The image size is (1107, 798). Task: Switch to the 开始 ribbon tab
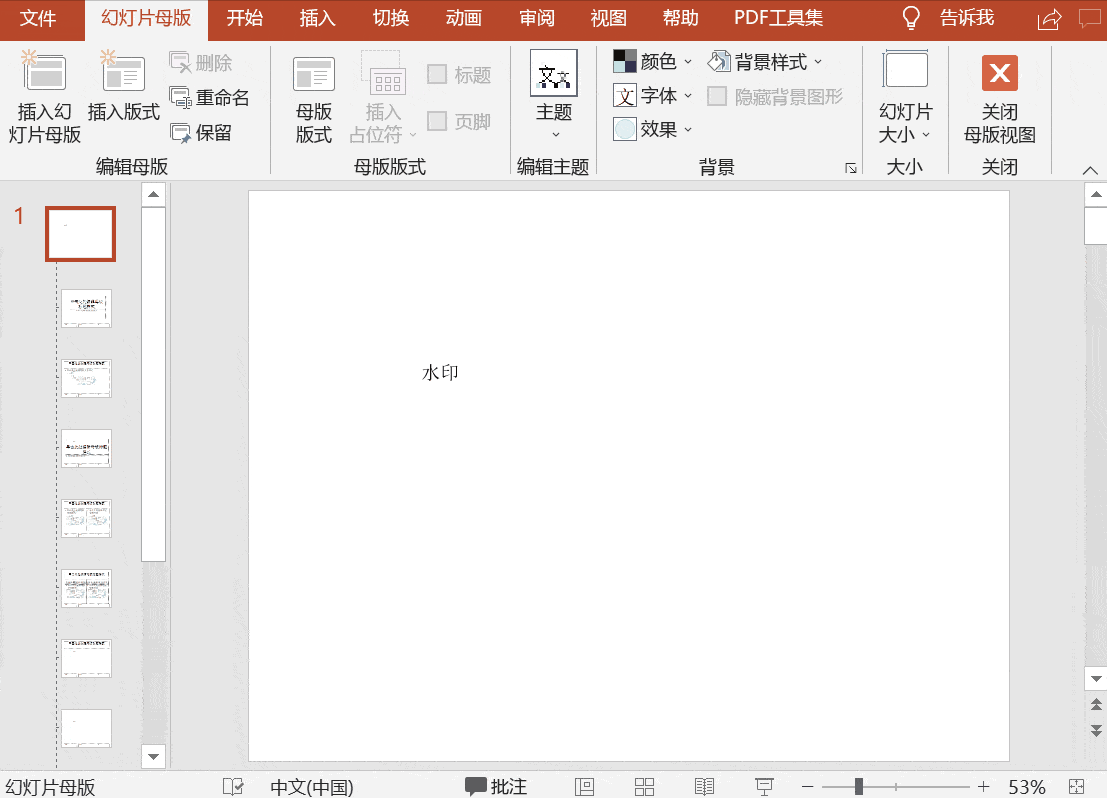(x=244, y=18)
